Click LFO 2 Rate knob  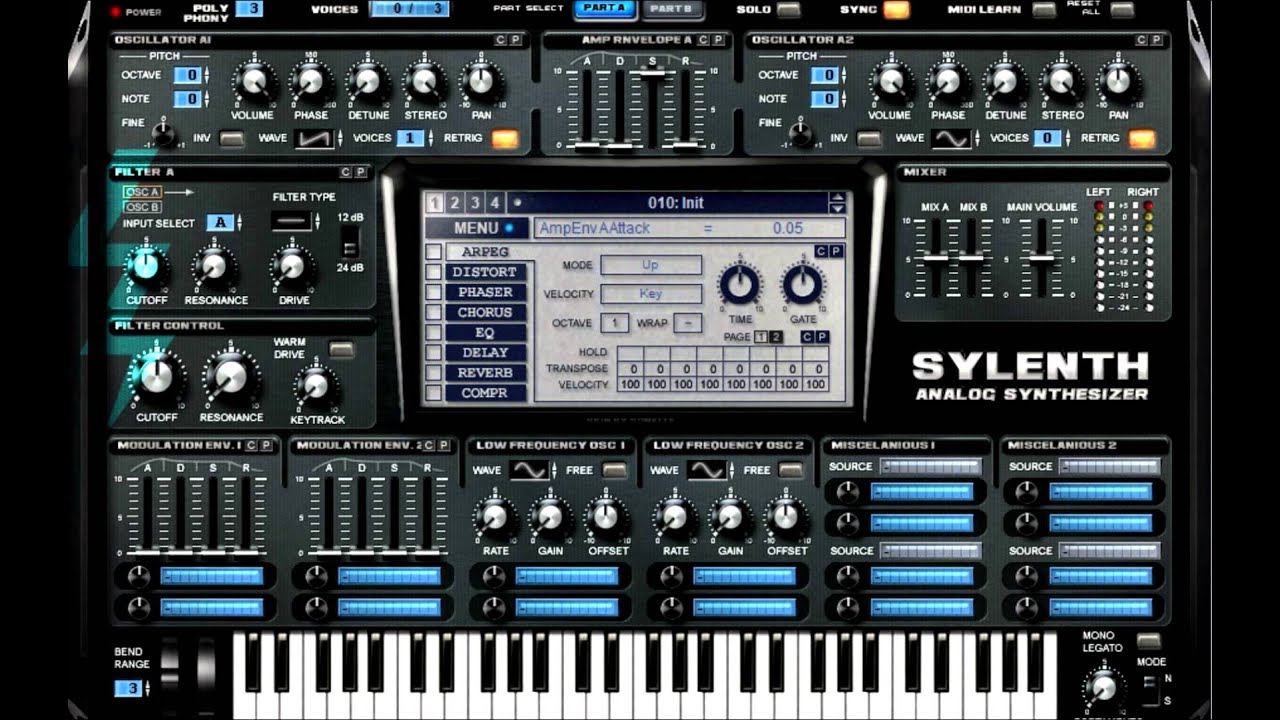[x=675, y=517]
